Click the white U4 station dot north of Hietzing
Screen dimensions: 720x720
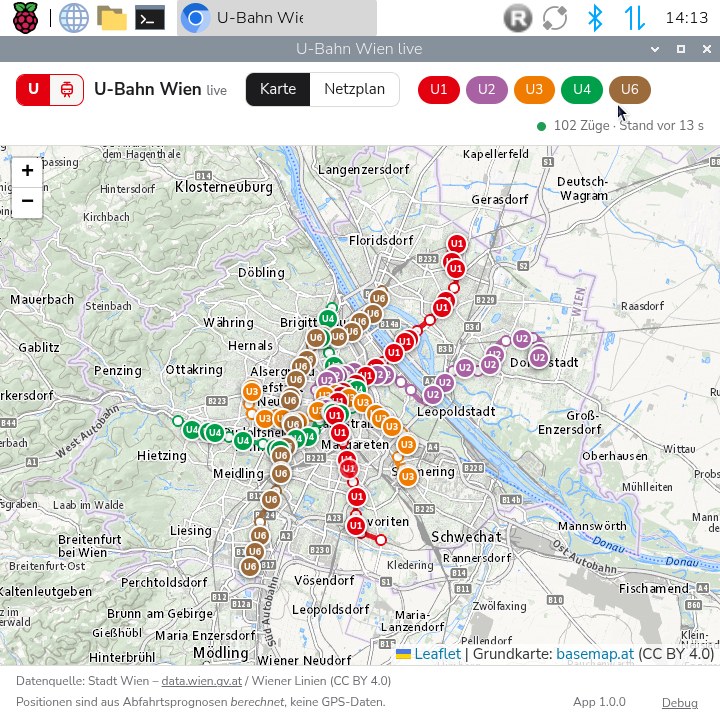click(178, 421)
